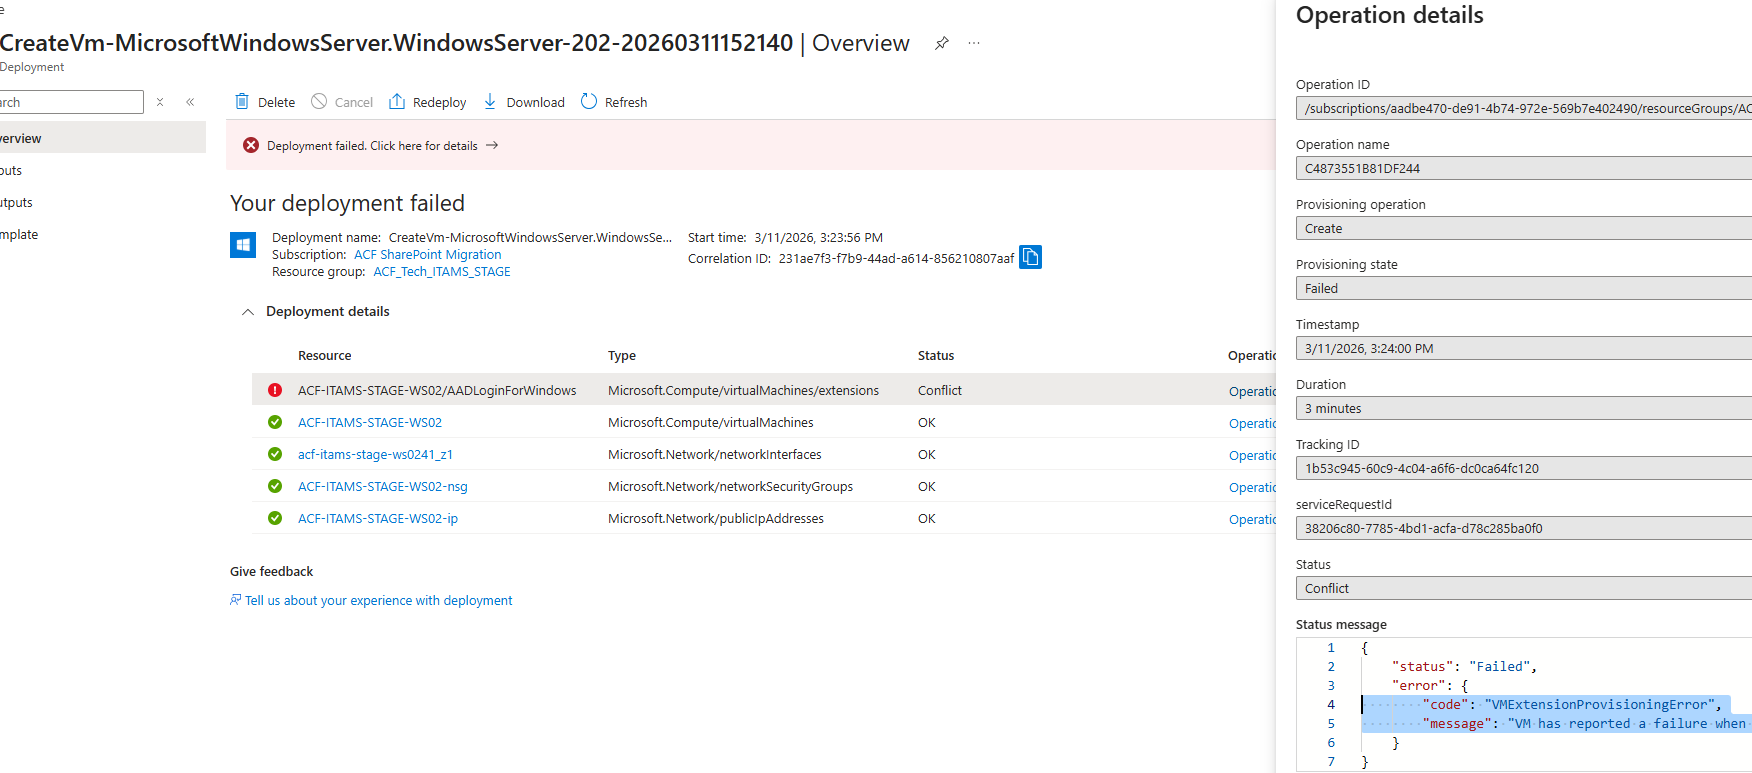Viewport: 1752px width, 773px height.
Task: Click the Windows logo deployment icon
Action: pos(243,245)
